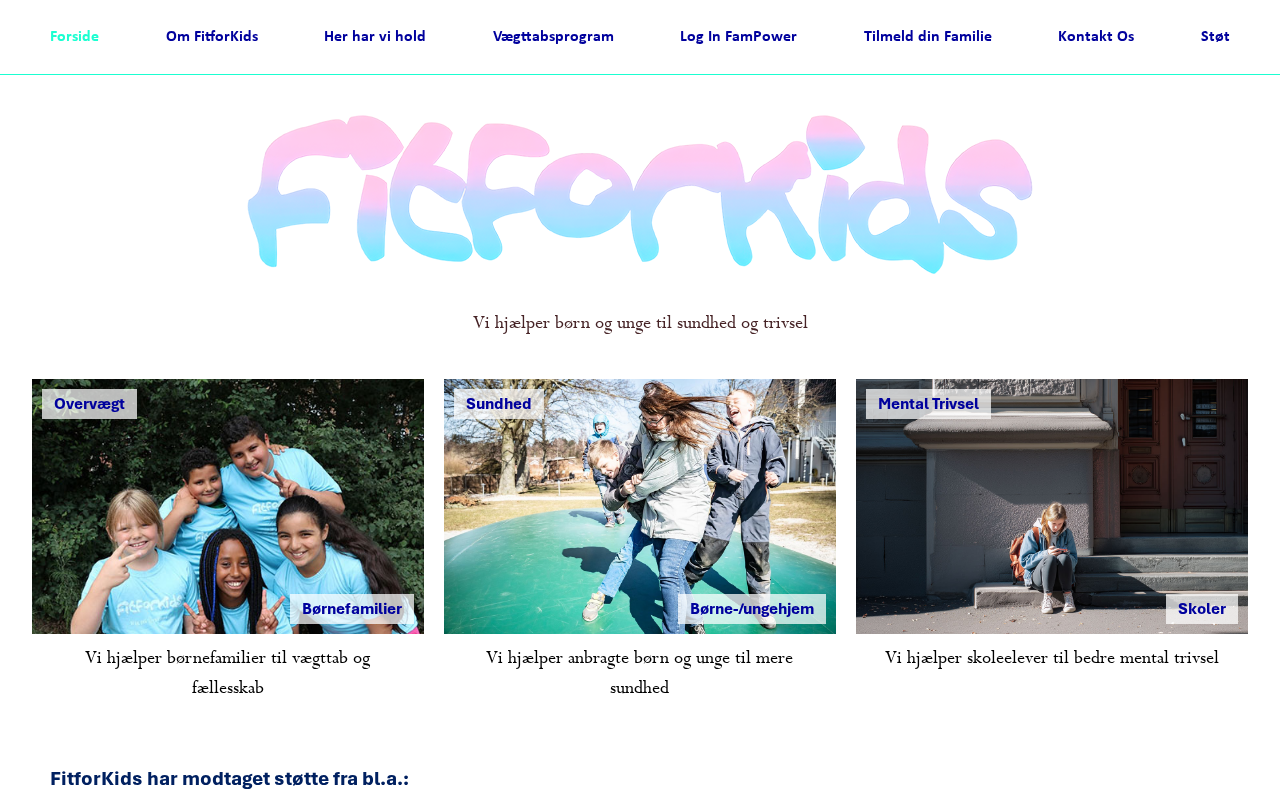Click Tilmeld din Familie in navigation
Image resolution: width=1280 pixels, height=800 pixels.
(928, 37)
